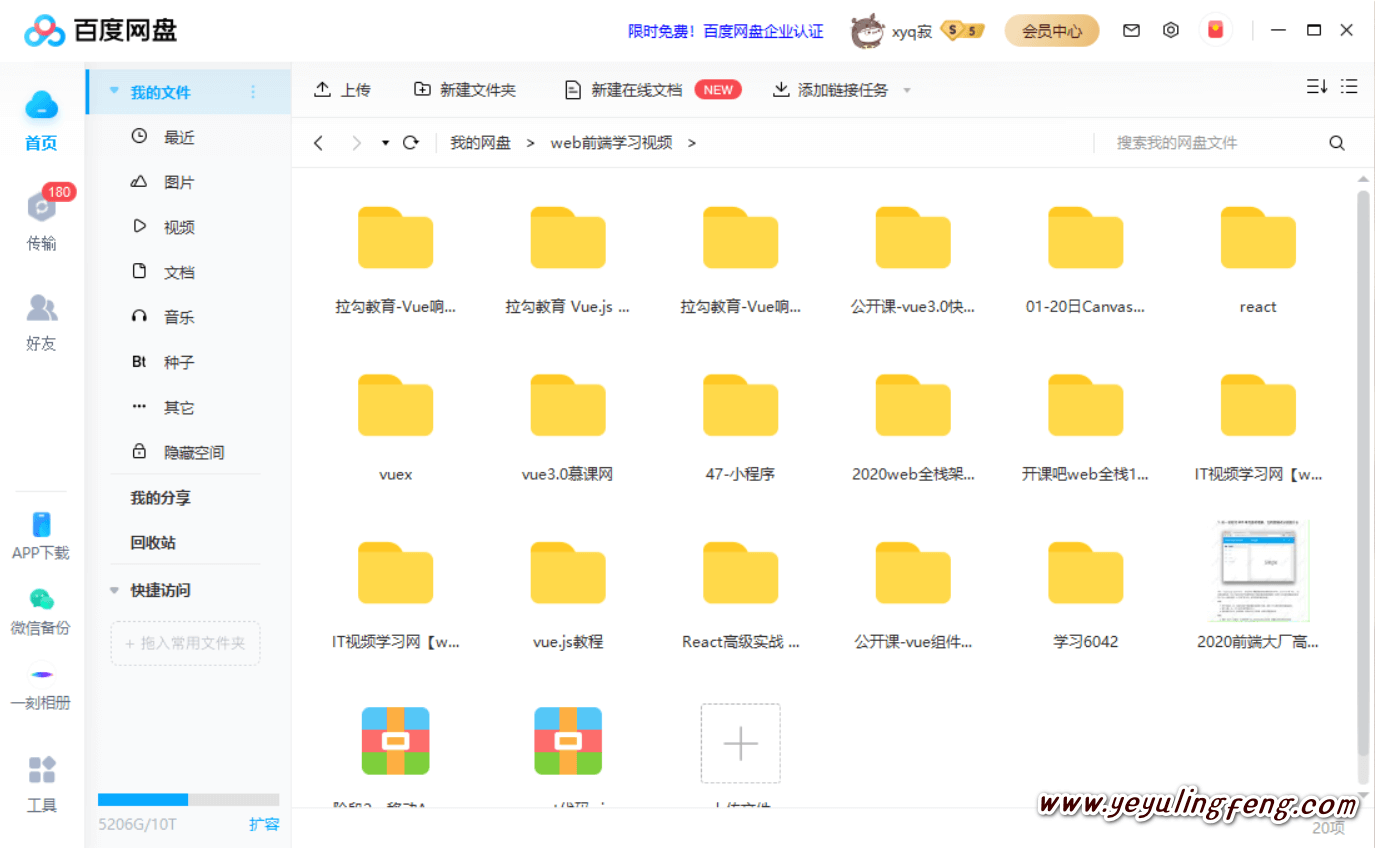
Task: Collapse the 快捷访问 section
Action: (114, 590)
